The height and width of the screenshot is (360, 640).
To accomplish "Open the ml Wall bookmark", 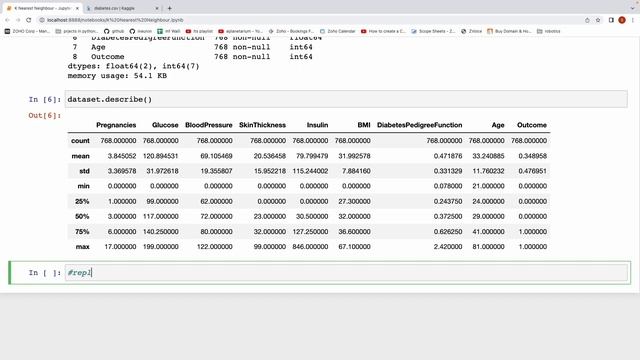I will pyautogui.click(x=169, y=31).
